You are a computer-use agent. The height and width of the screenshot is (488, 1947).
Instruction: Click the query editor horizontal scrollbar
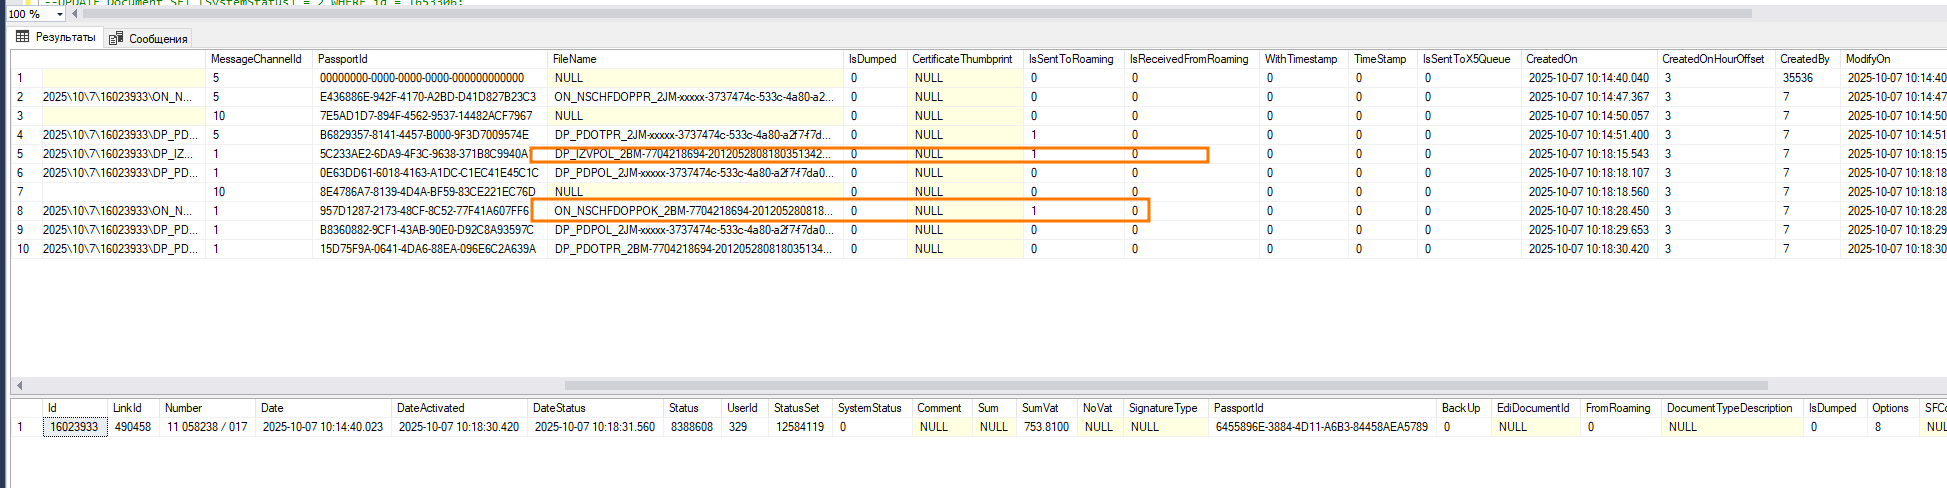[918, 14]
